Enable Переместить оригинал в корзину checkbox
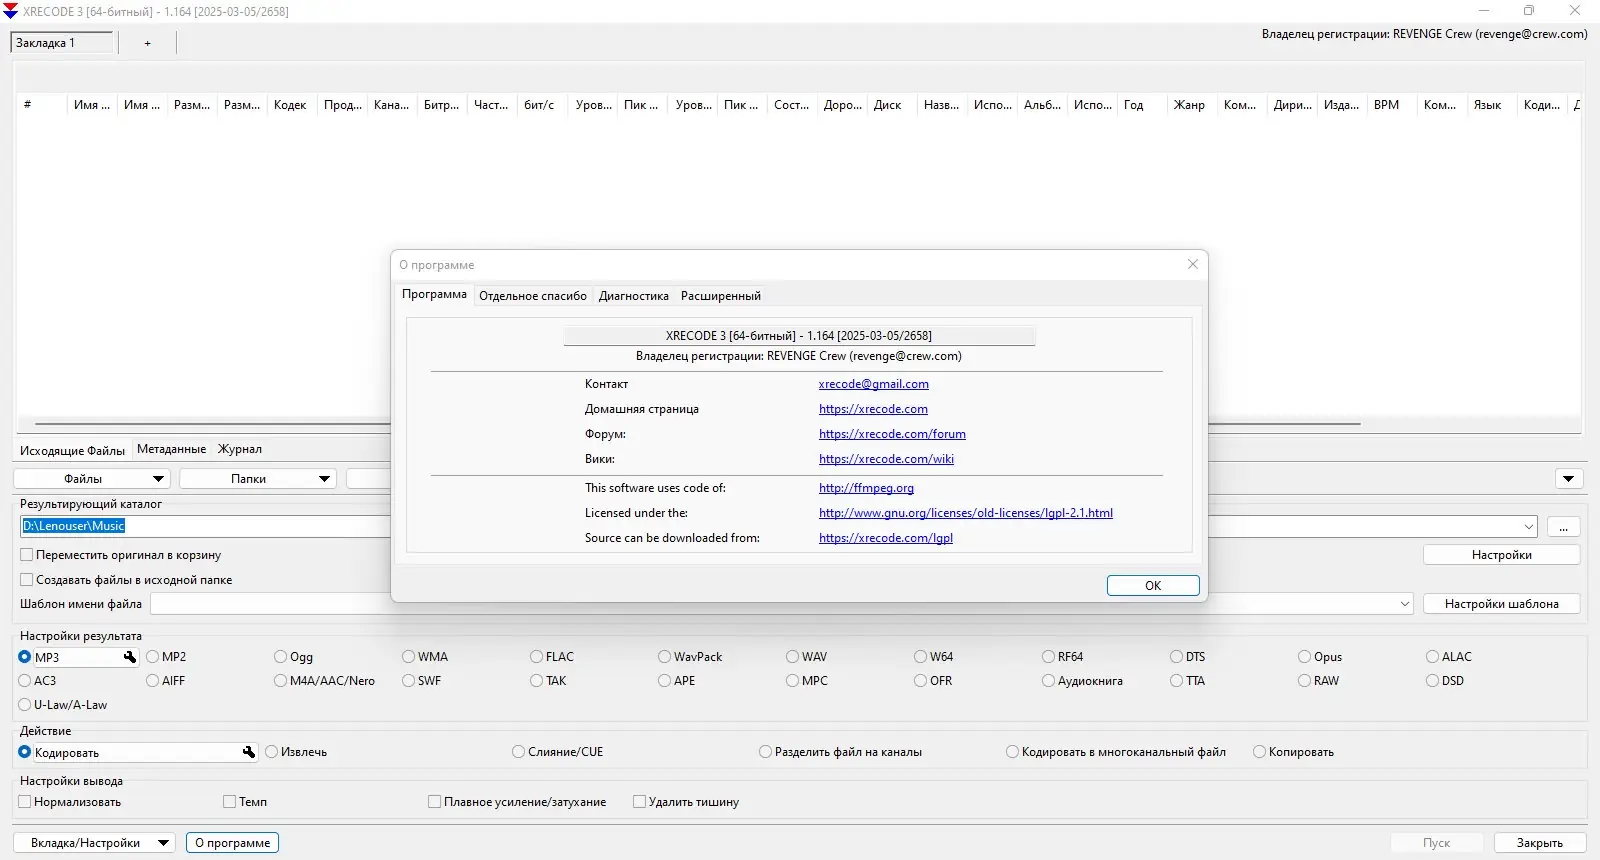 tap(27, 555)
